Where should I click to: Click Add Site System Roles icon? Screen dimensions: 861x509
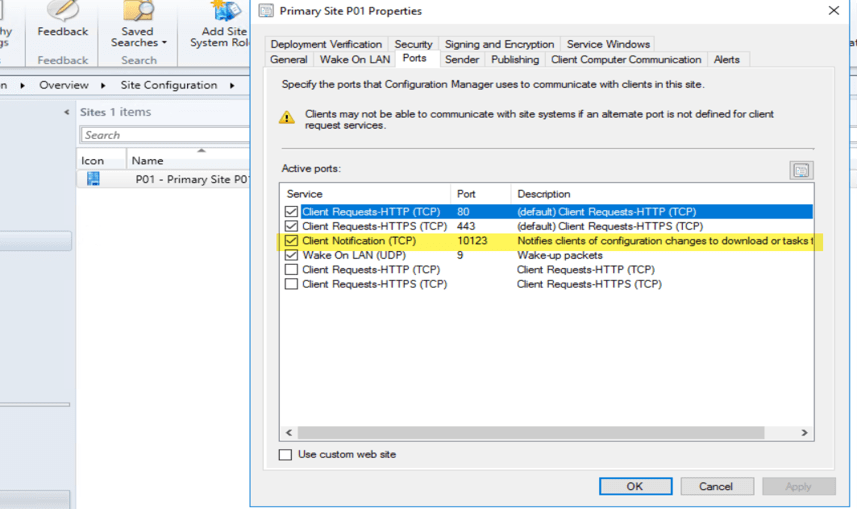pyautogui.click(x=225, y=12)
